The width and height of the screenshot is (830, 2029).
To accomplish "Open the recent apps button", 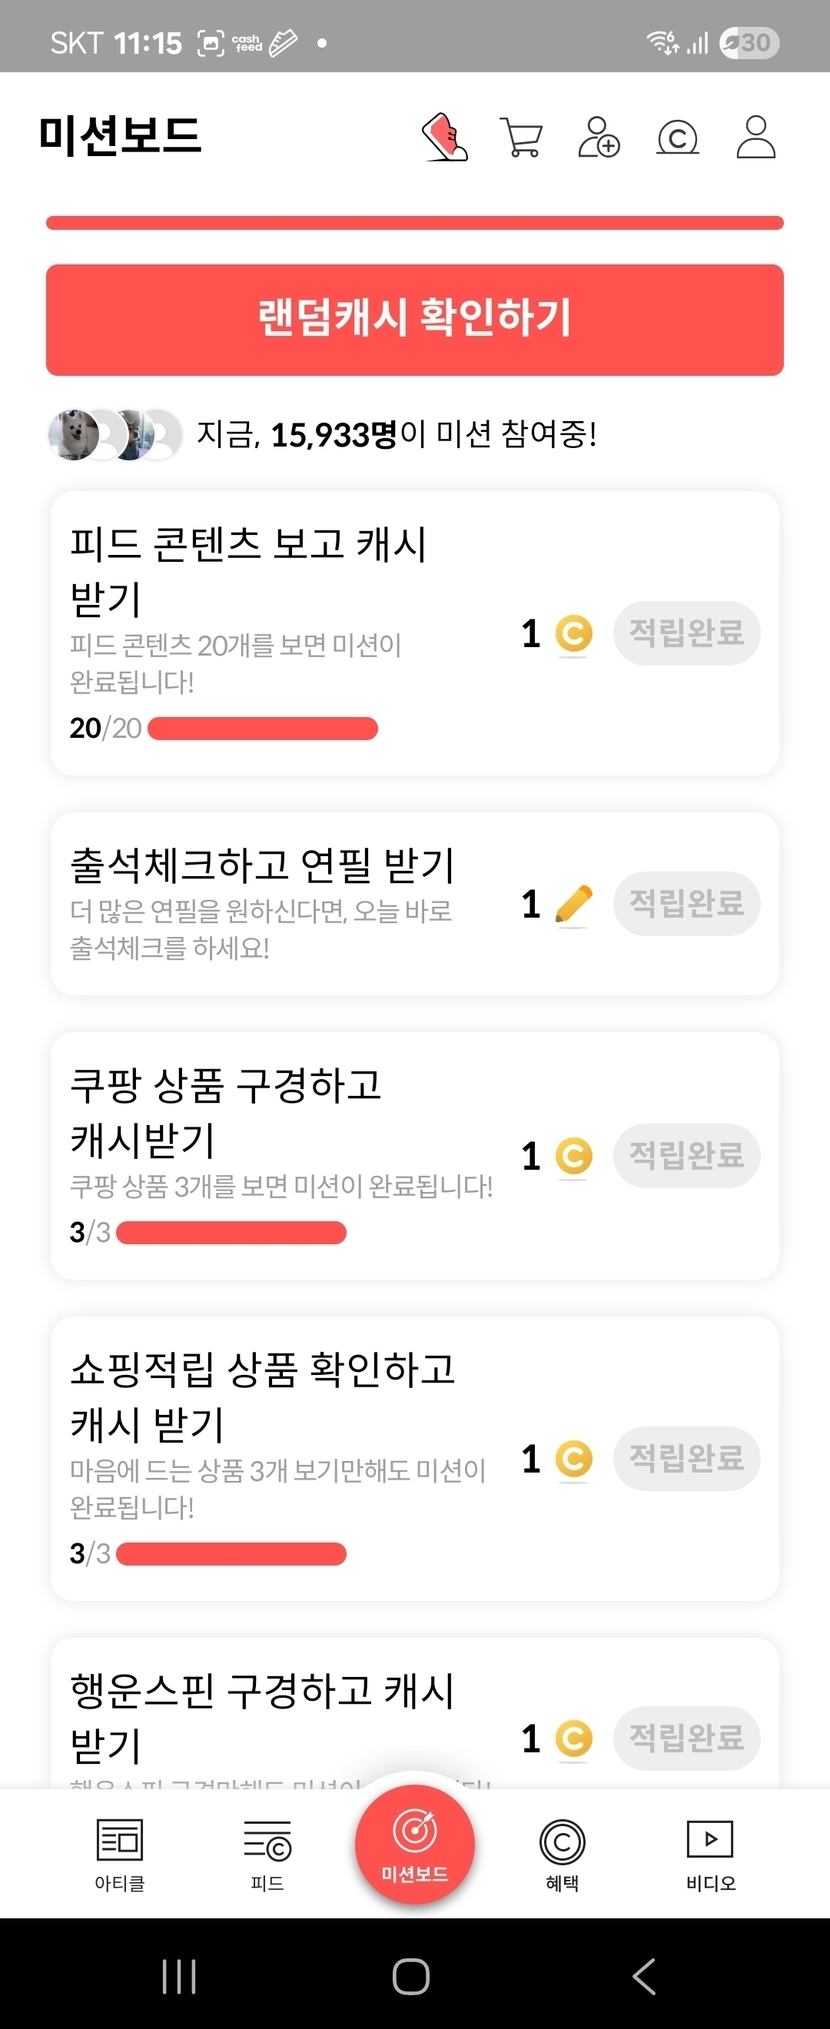I will [179, 1976].
